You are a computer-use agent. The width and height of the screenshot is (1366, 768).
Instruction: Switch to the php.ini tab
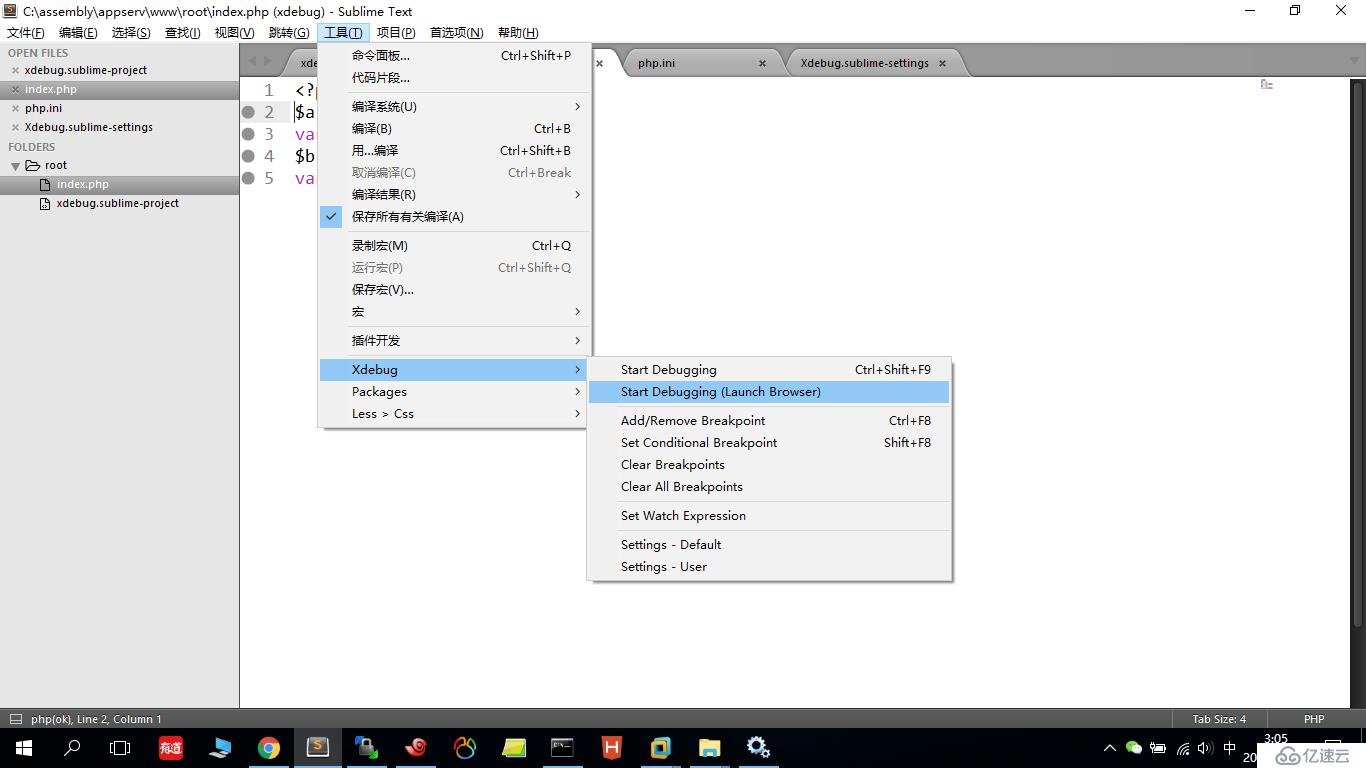coord(657,63)
